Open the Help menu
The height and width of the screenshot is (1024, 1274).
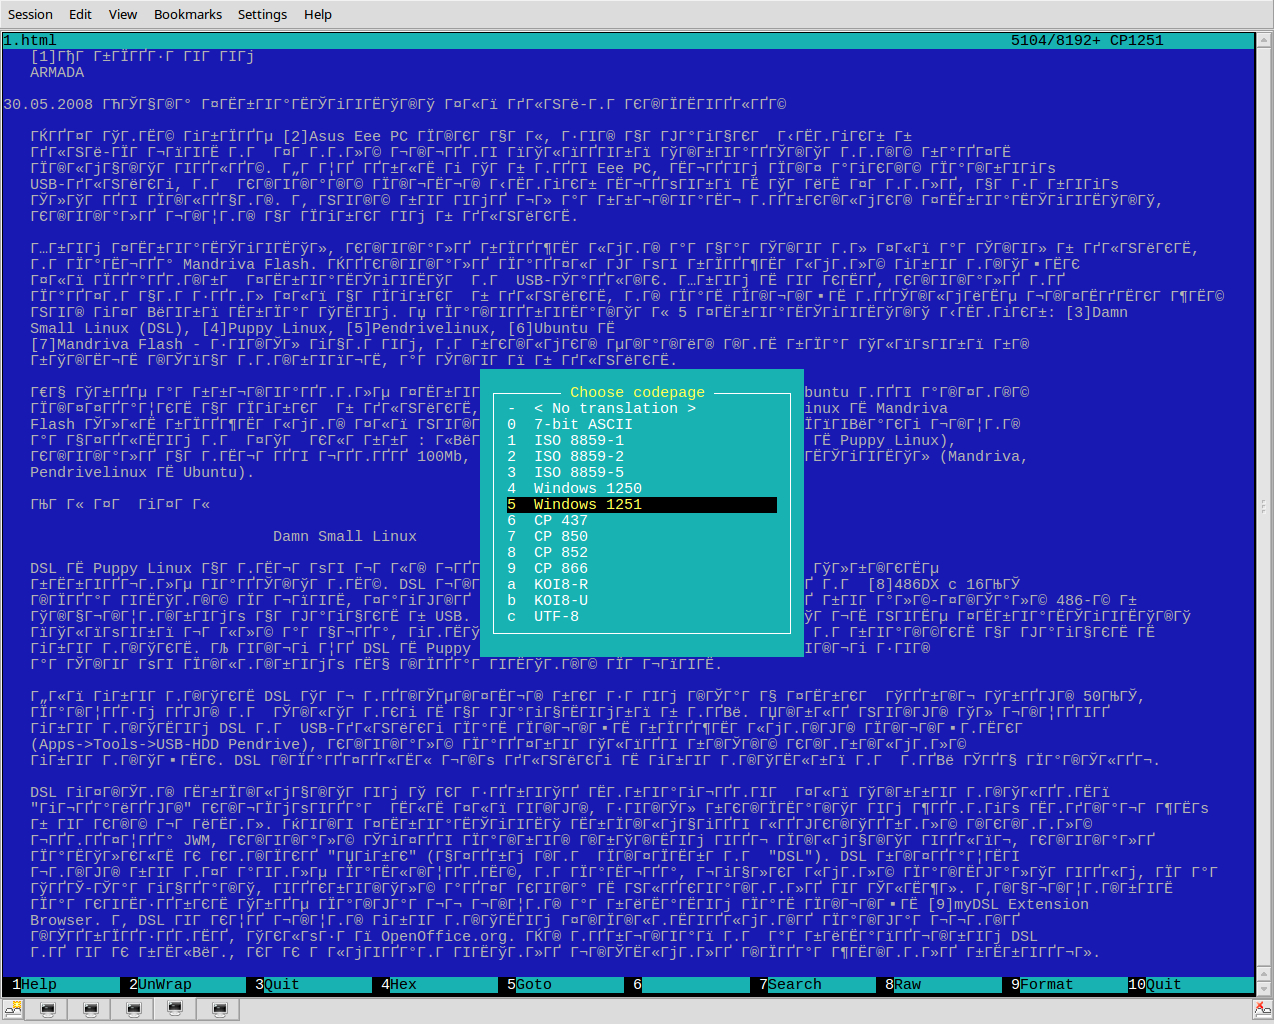click(318, 14)
